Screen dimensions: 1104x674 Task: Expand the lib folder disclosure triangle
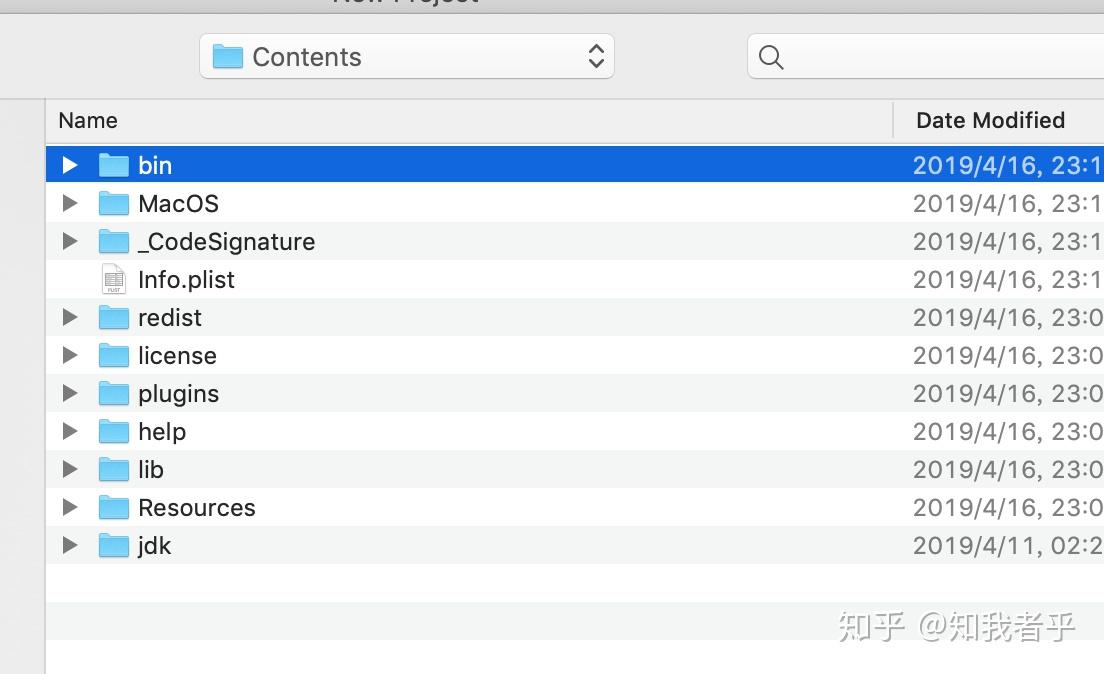coord(68,469)
